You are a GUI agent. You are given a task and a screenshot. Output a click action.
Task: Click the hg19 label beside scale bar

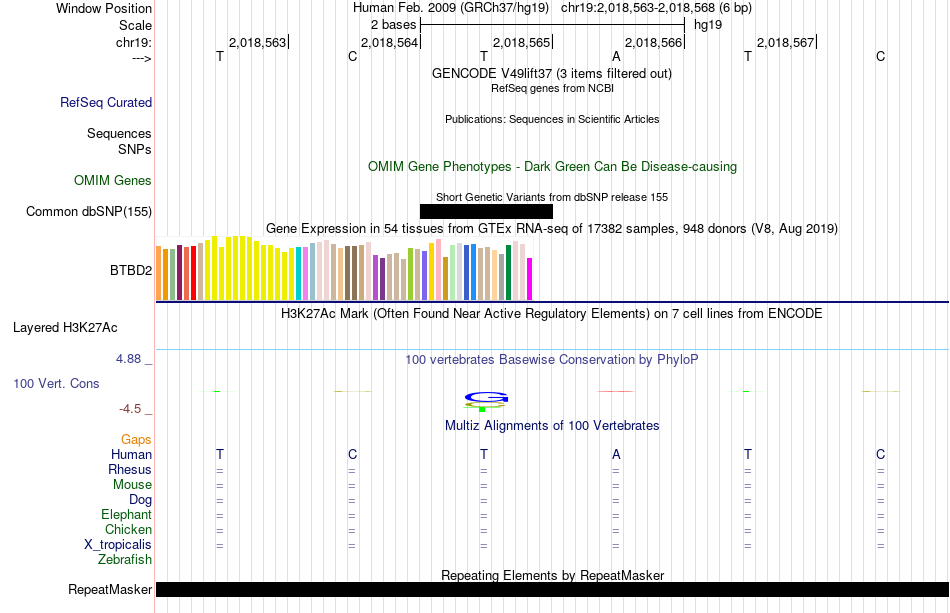(x=708, y=25)
